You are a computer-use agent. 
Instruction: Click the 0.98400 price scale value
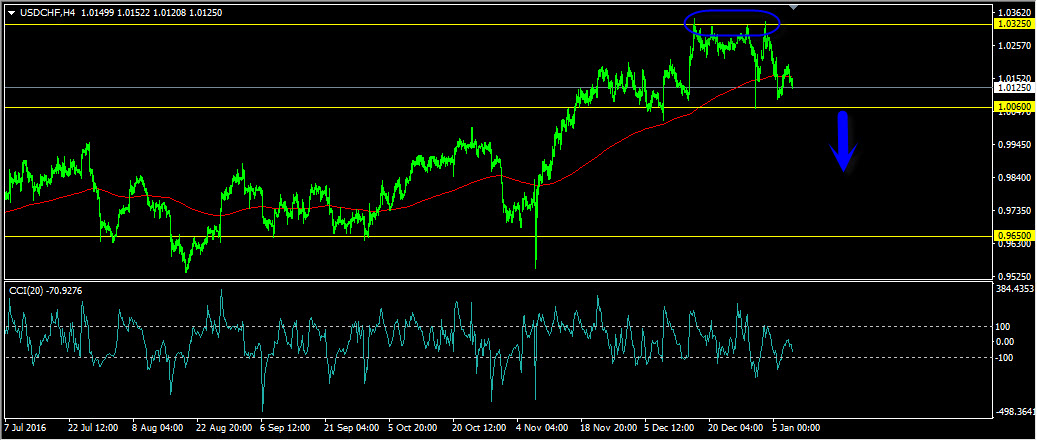1014,178
